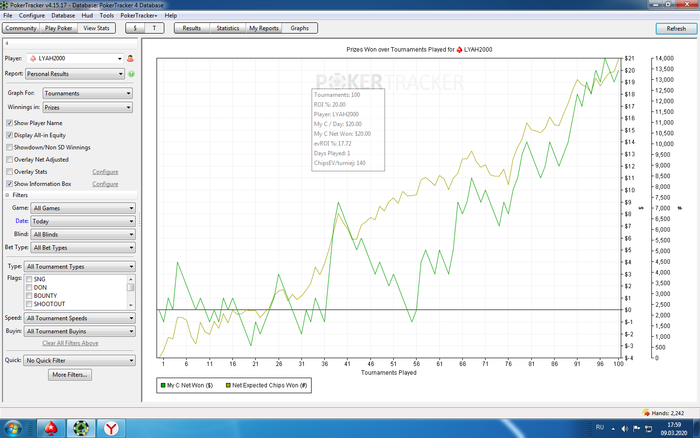Open the Player dropdown
Viewport: 700px width, 438px height.
tap(75, 58)
